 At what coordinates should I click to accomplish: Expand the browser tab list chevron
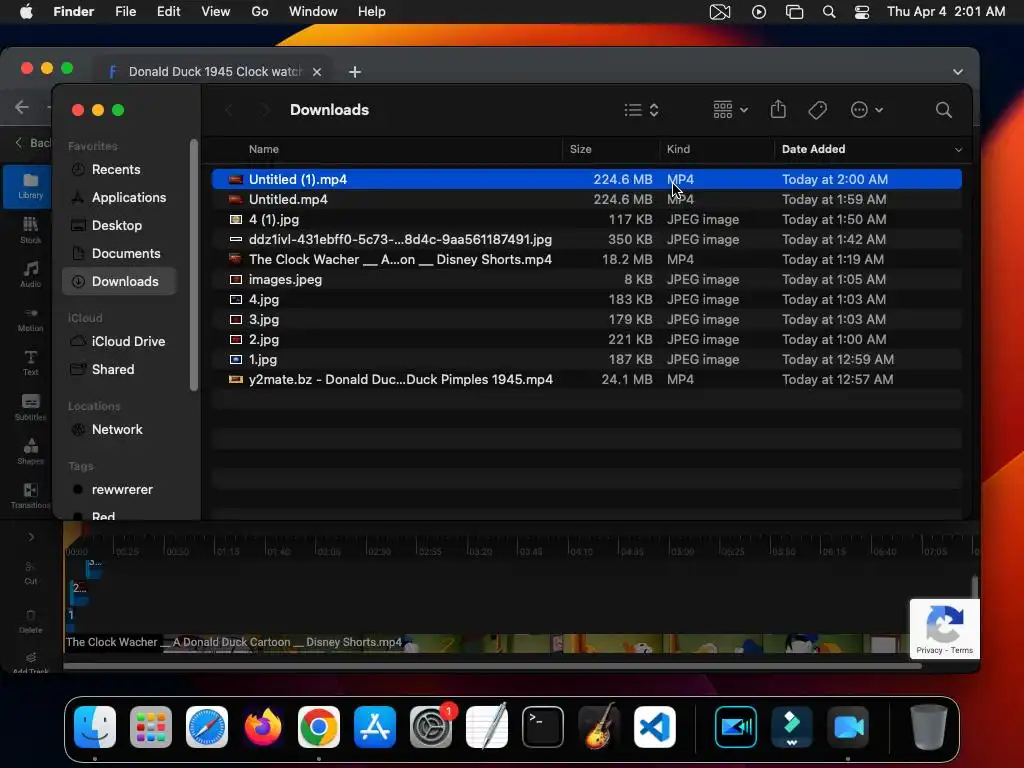tap(957, 72)
